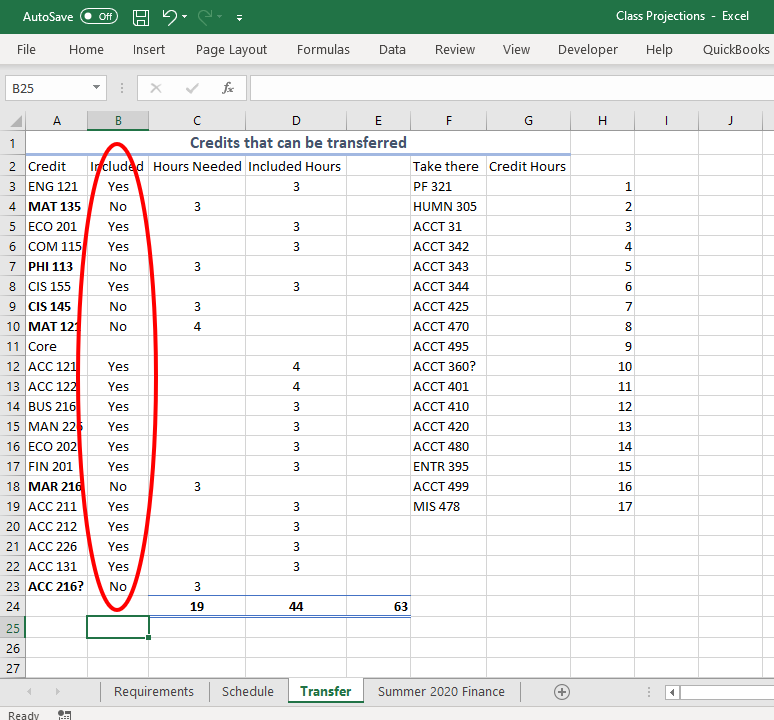This screenshot has height=720, width=774.
Task: Select column D header
Action: click(296, 121)
